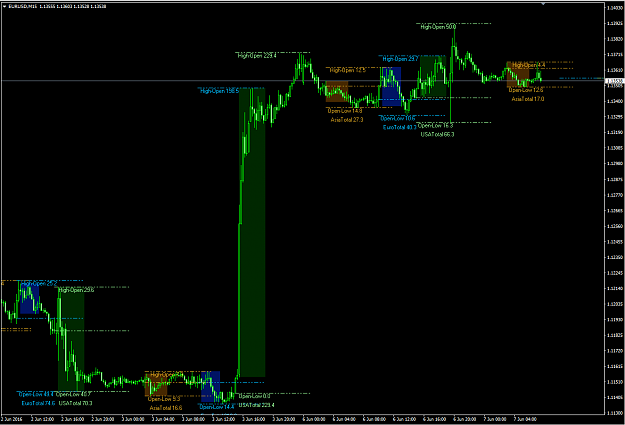
Task: Click the '6 Jun 08:00' time axis label
Action: coord(374,419)
